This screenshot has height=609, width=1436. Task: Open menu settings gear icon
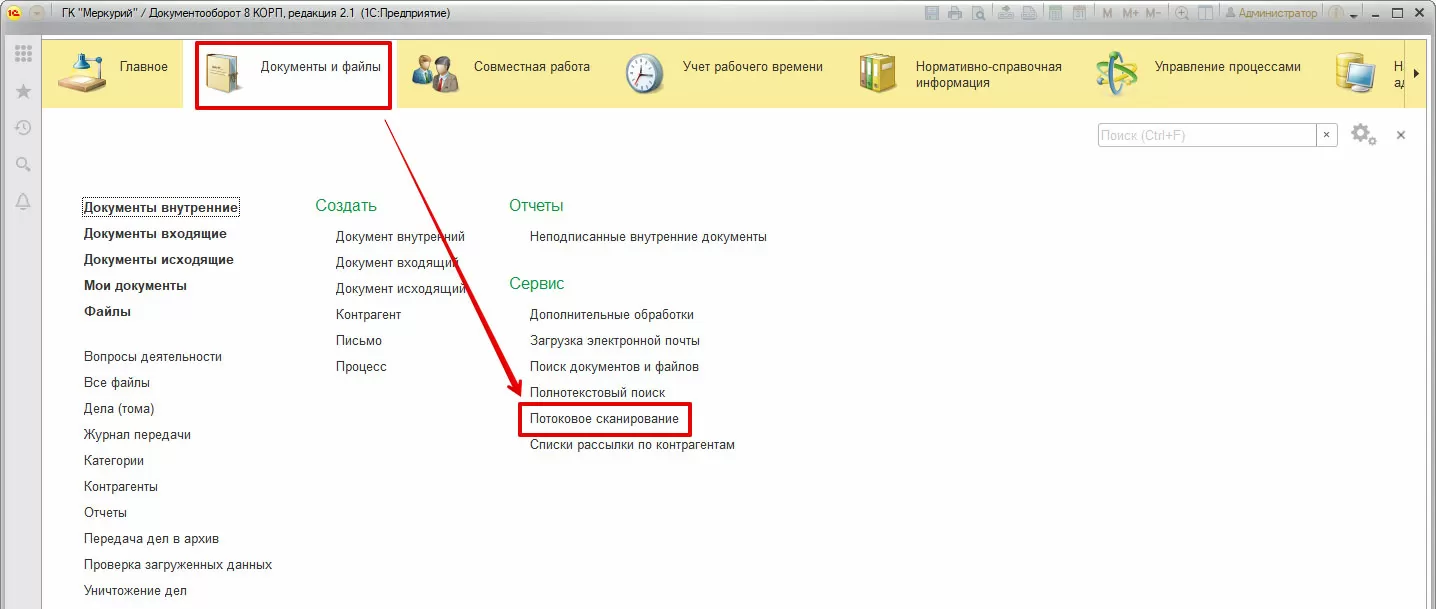1363,134
